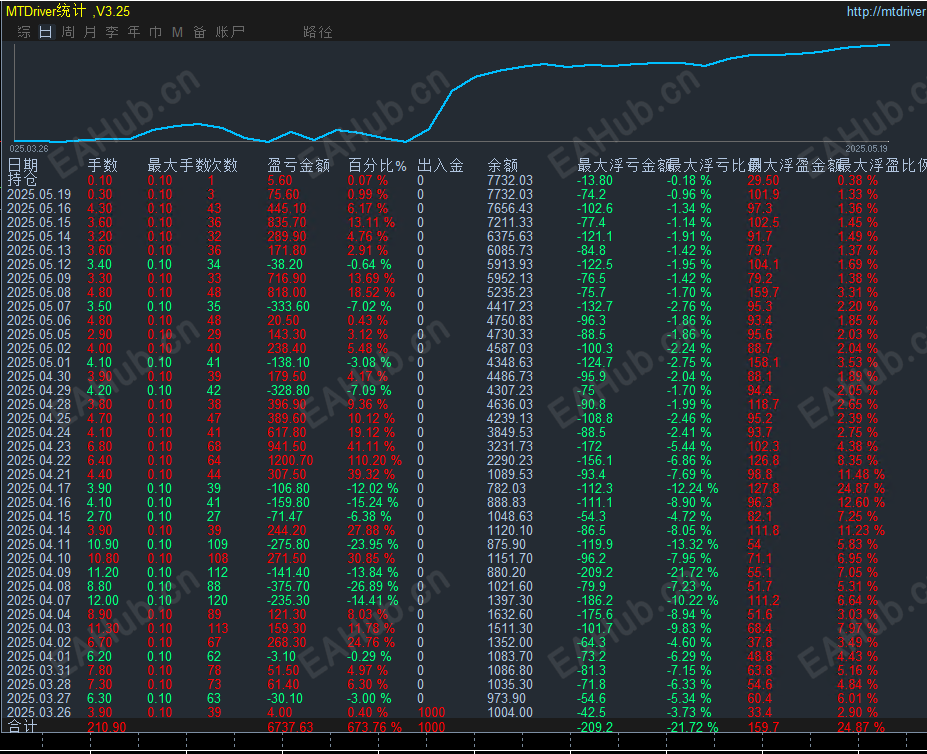
Task: Switch to the 月 monthly statistics view
Action: tap(90, 32)
